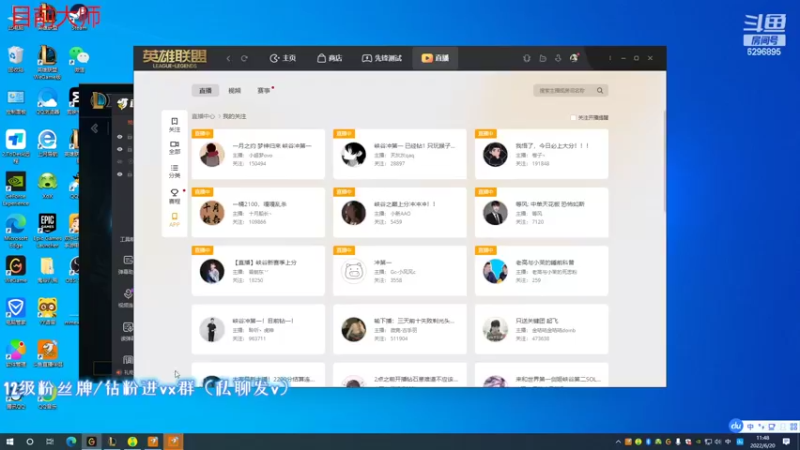Open the 我悟了,今日必上大分 stream

pos(541,154)
